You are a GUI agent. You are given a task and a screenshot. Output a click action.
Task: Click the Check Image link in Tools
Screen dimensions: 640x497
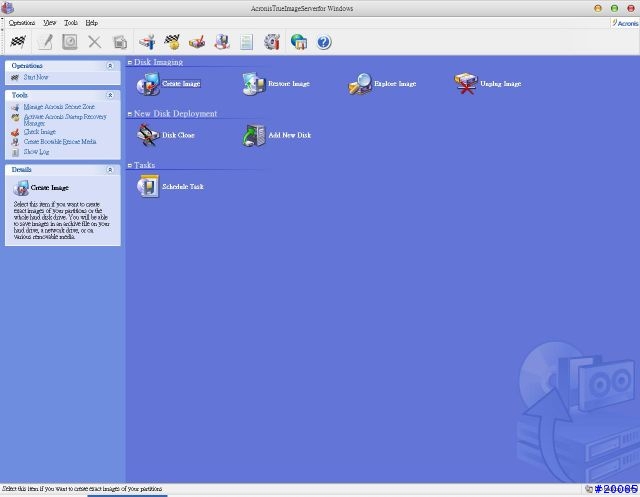pyautogui.click(x=40, y=132)
